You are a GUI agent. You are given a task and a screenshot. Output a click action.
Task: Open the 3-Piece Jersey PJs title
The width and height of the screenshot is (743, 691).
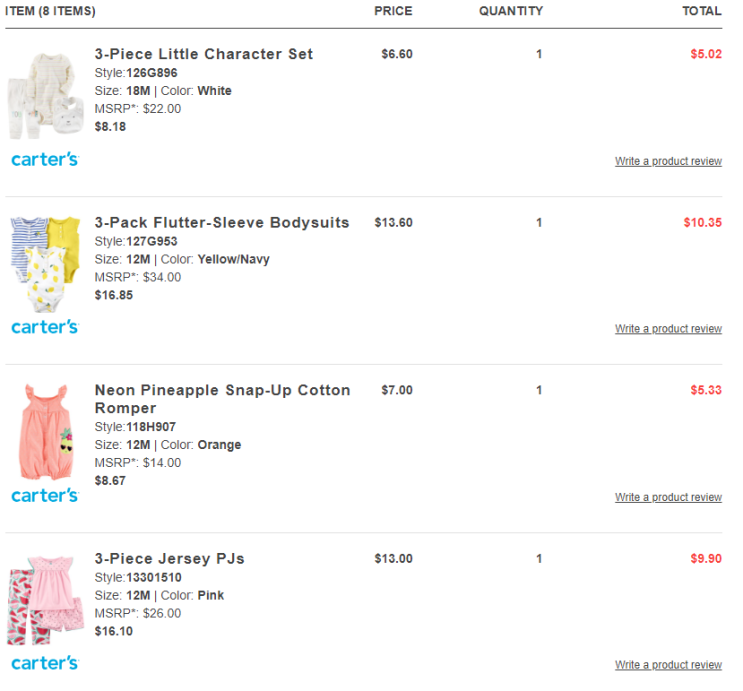pos(170,558)
